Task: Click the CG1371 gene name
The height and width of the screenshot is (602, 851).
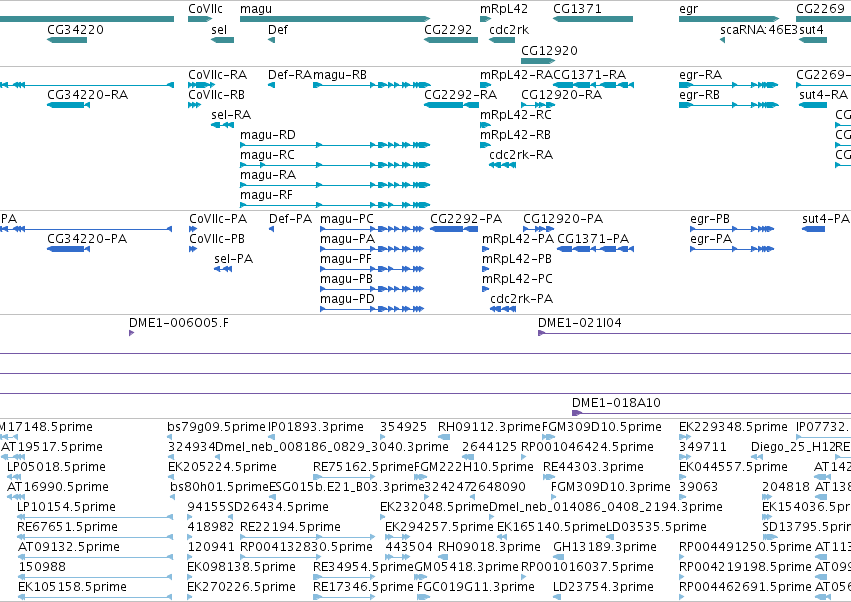Action: 577,9
